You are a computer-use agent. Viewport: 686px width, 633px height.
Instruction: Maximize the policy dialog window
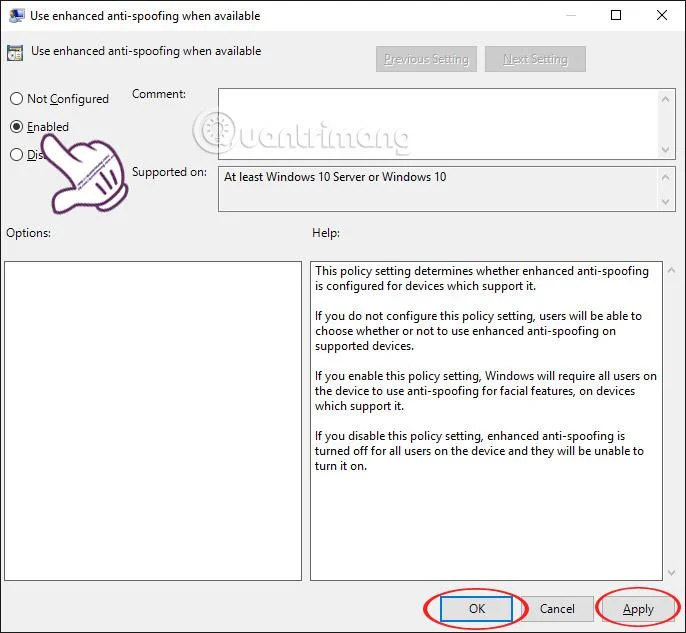[616, 15]
